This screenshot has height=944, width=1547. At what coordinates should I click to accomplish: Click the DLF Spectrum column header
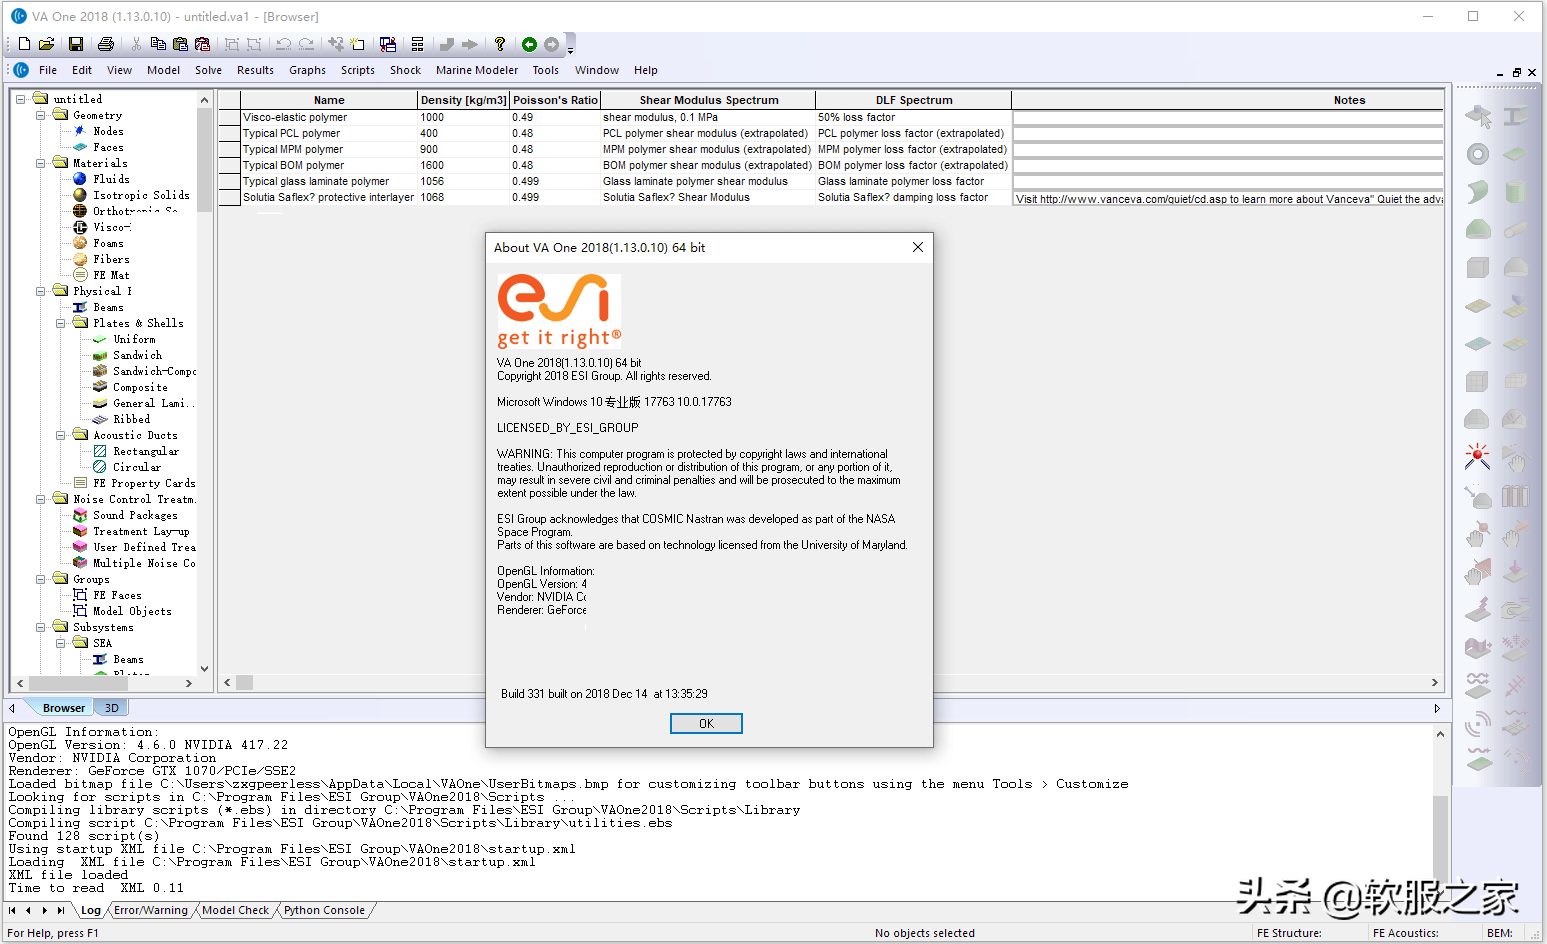click(914, 100)
